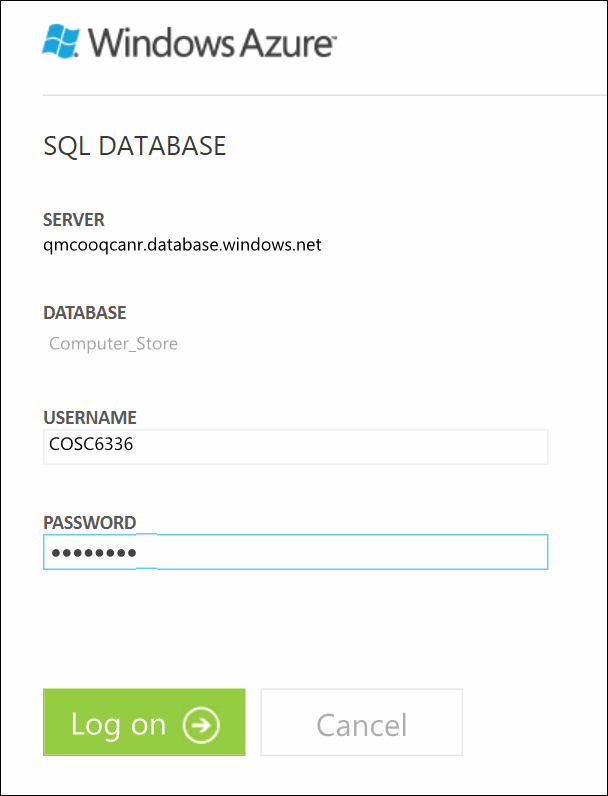Screen dimensions: 608x796
Task: Click the SERVER label
Action: pos(74,220)
